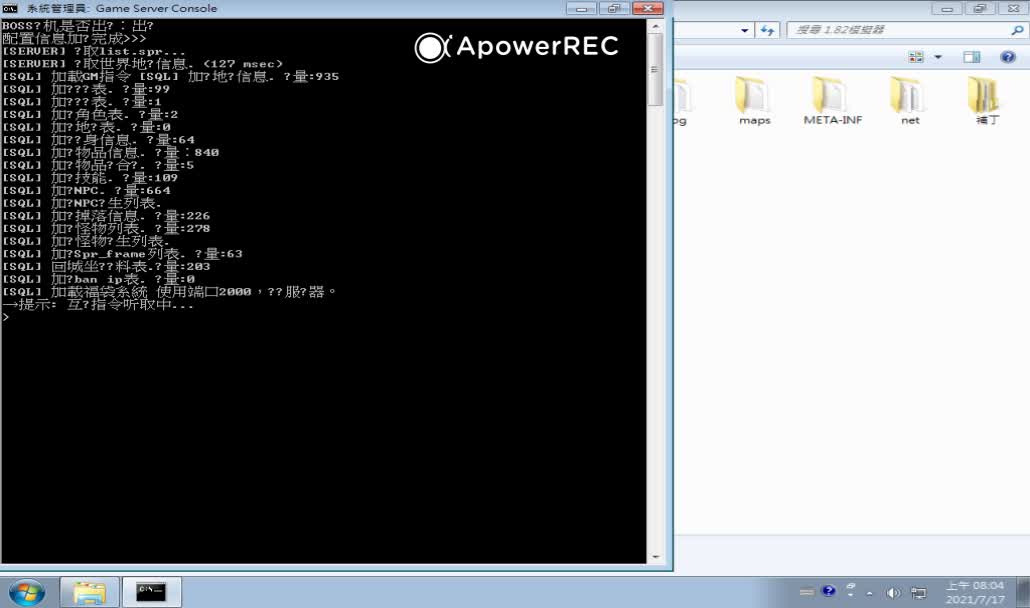Open the maps folder in Explorer
Image resolution: width=1030 pixels, height=608 pixels.
pyautogui.click(x=754, y=100)
